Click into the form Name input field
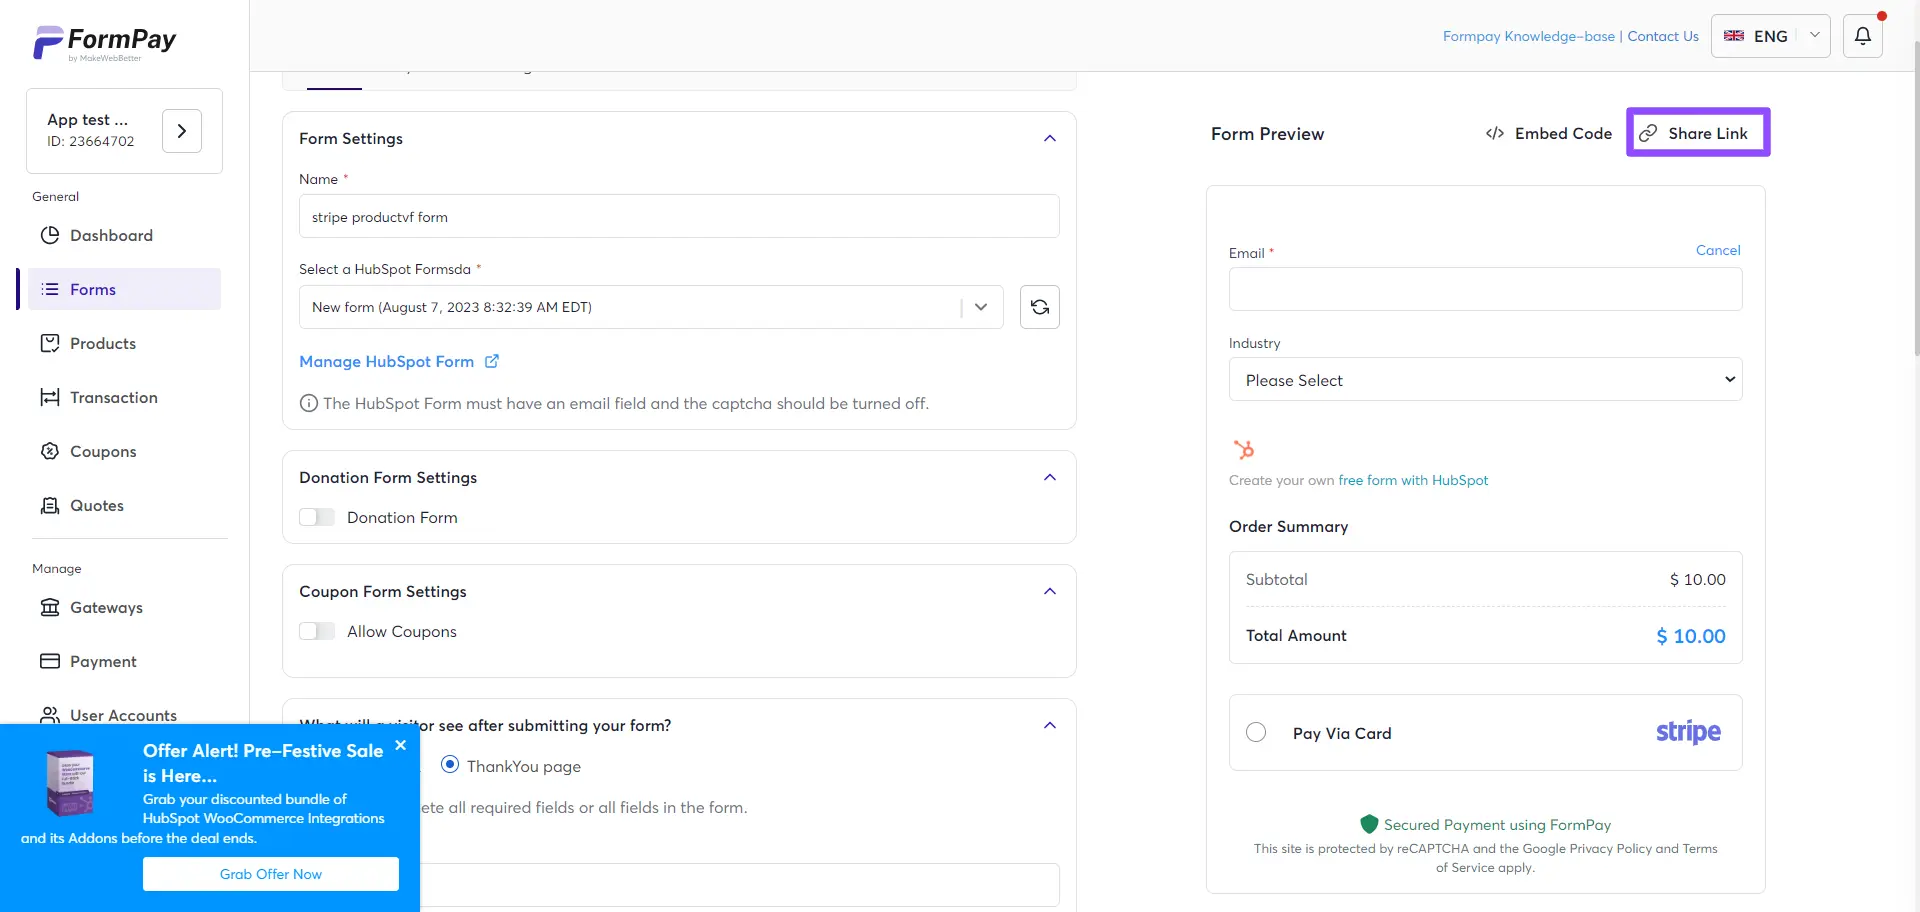1920x912 pixels. click(x=678, y=217)
